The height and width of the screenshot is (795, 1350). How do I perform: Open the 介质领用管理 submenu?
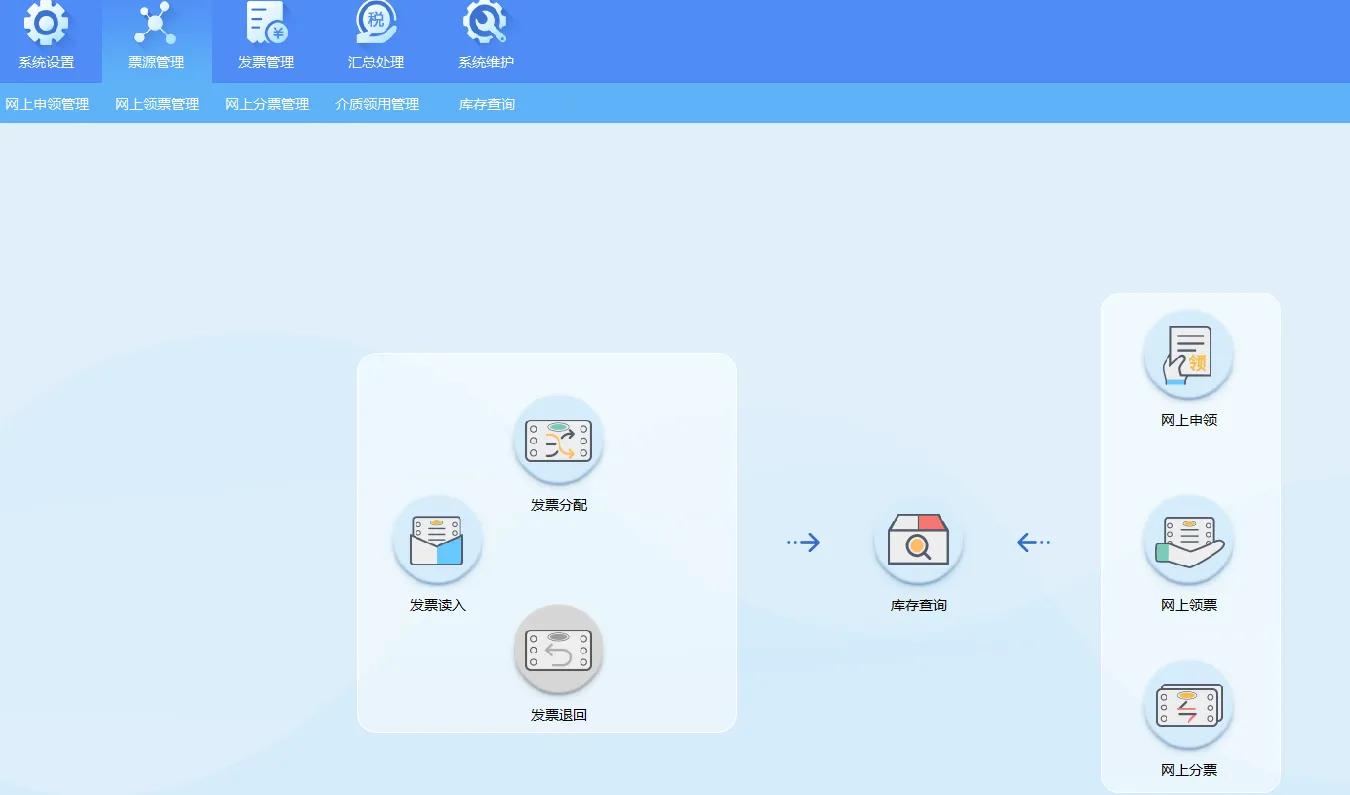(377, 104)
